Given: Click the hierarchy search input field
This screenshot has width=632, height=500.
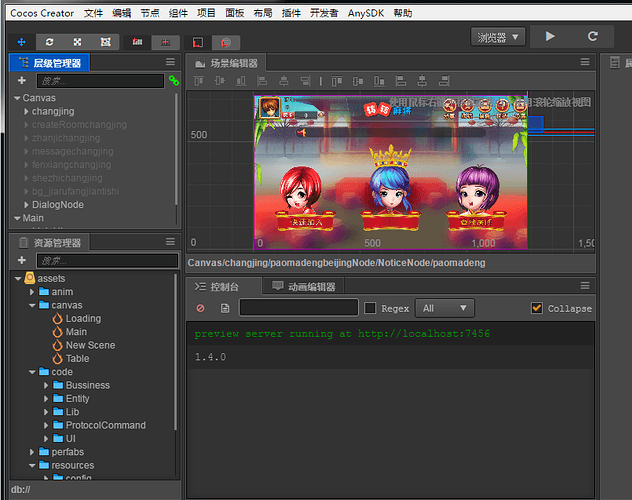Looking at the screenshot, I should [x=101, y=81].
